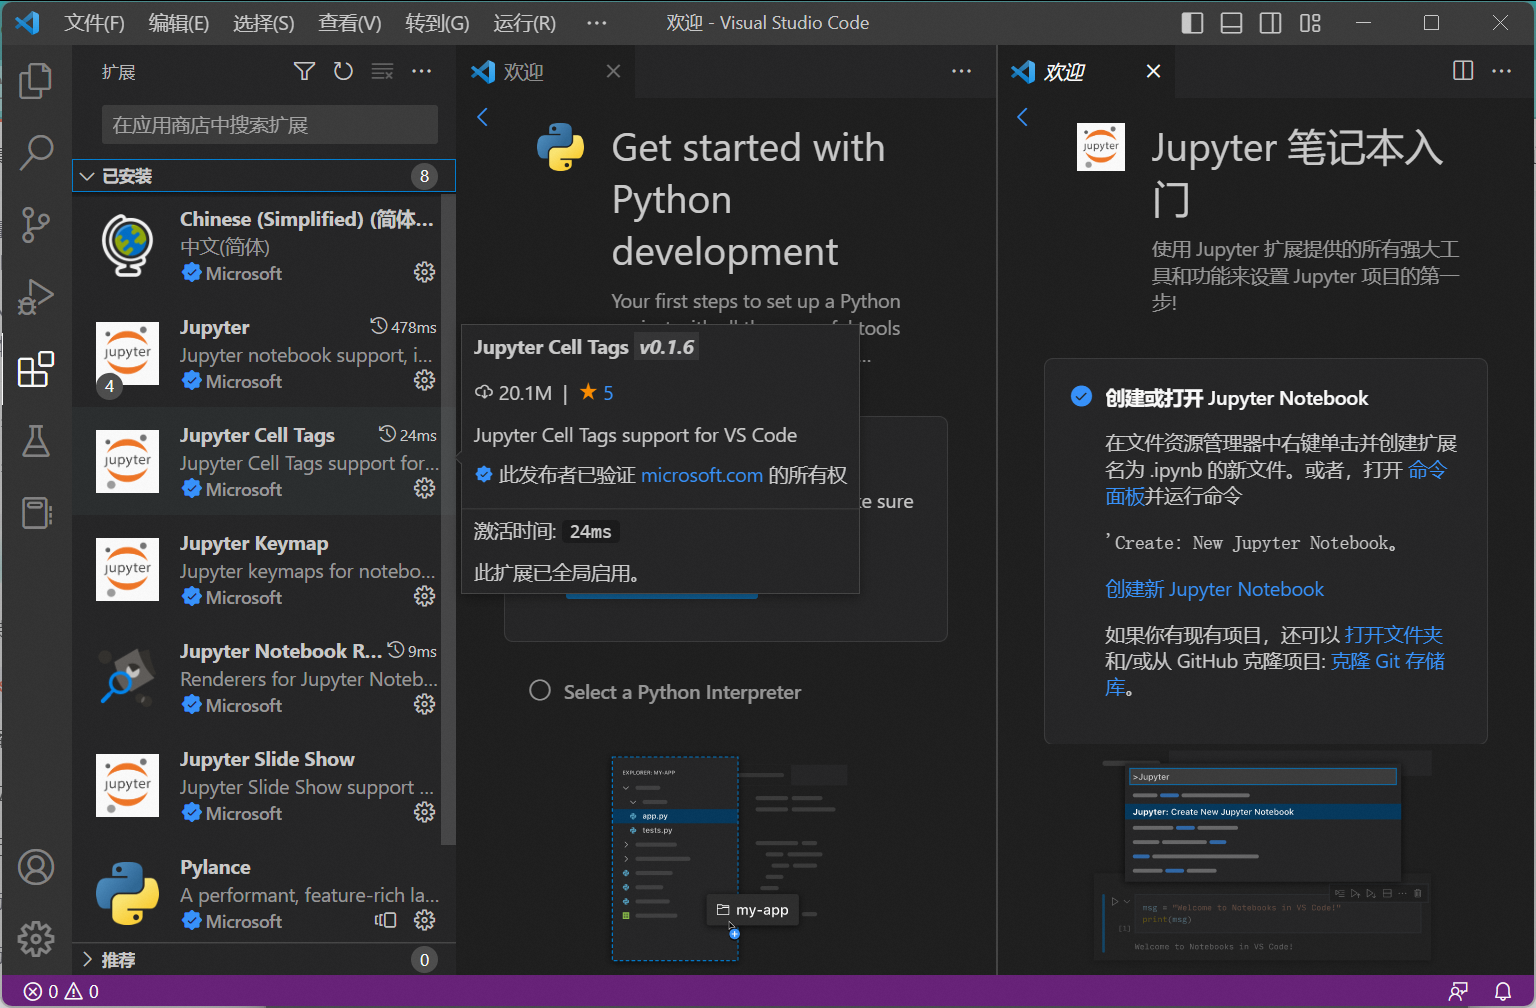1536x1008 pixels.
Task: Select the left 欢迎 tab
Action: click(547, 71)
